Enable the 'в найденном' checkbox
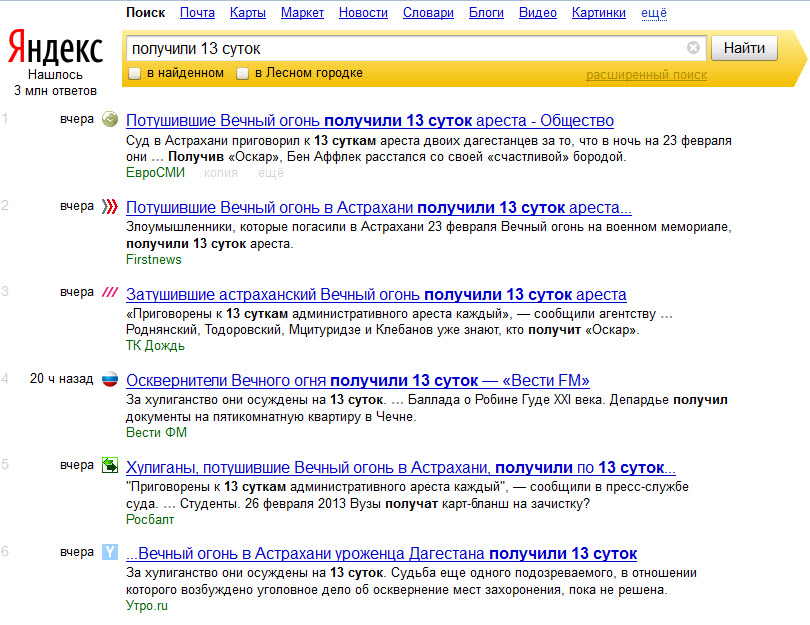810x625 pixels. pos(134,73)
